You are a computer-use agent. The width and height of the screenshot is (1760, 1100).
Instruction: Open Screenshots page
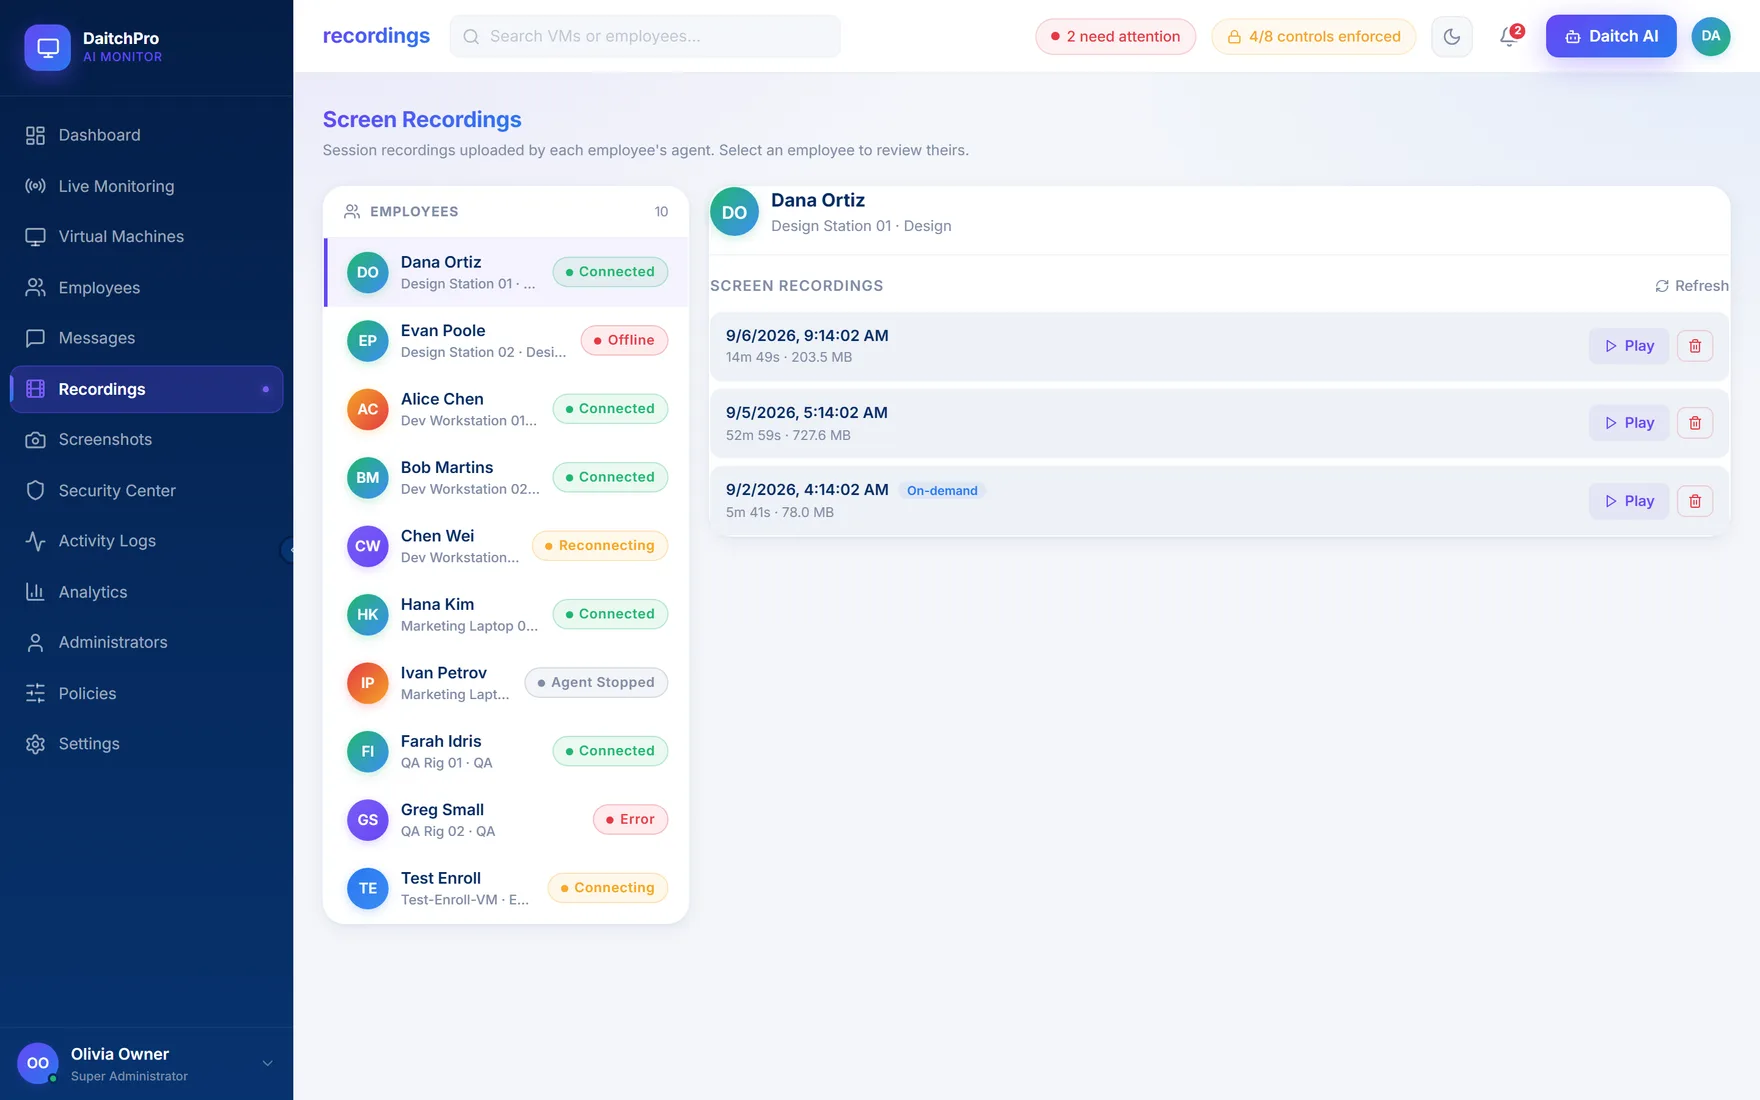click(146, 439)
